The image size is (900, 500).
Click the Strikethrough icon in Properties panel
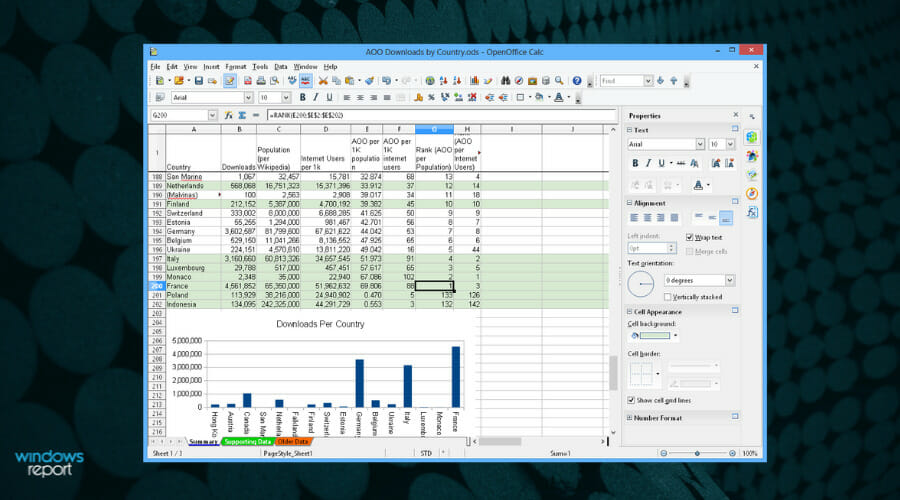point(681,164)
